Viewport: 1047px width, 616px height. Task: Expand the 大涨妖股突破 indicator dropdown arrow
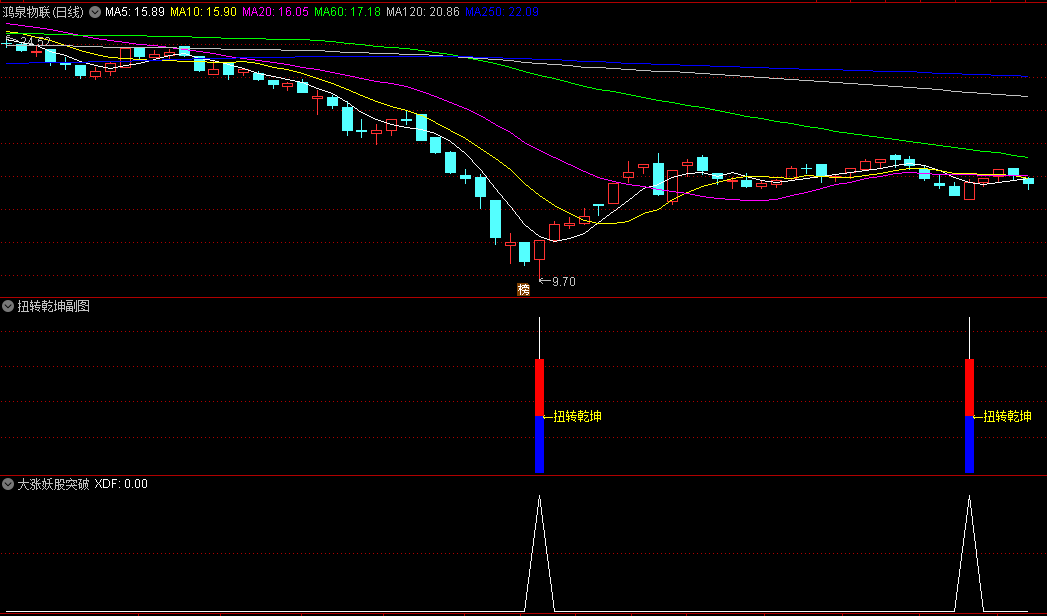click(8, 484)
